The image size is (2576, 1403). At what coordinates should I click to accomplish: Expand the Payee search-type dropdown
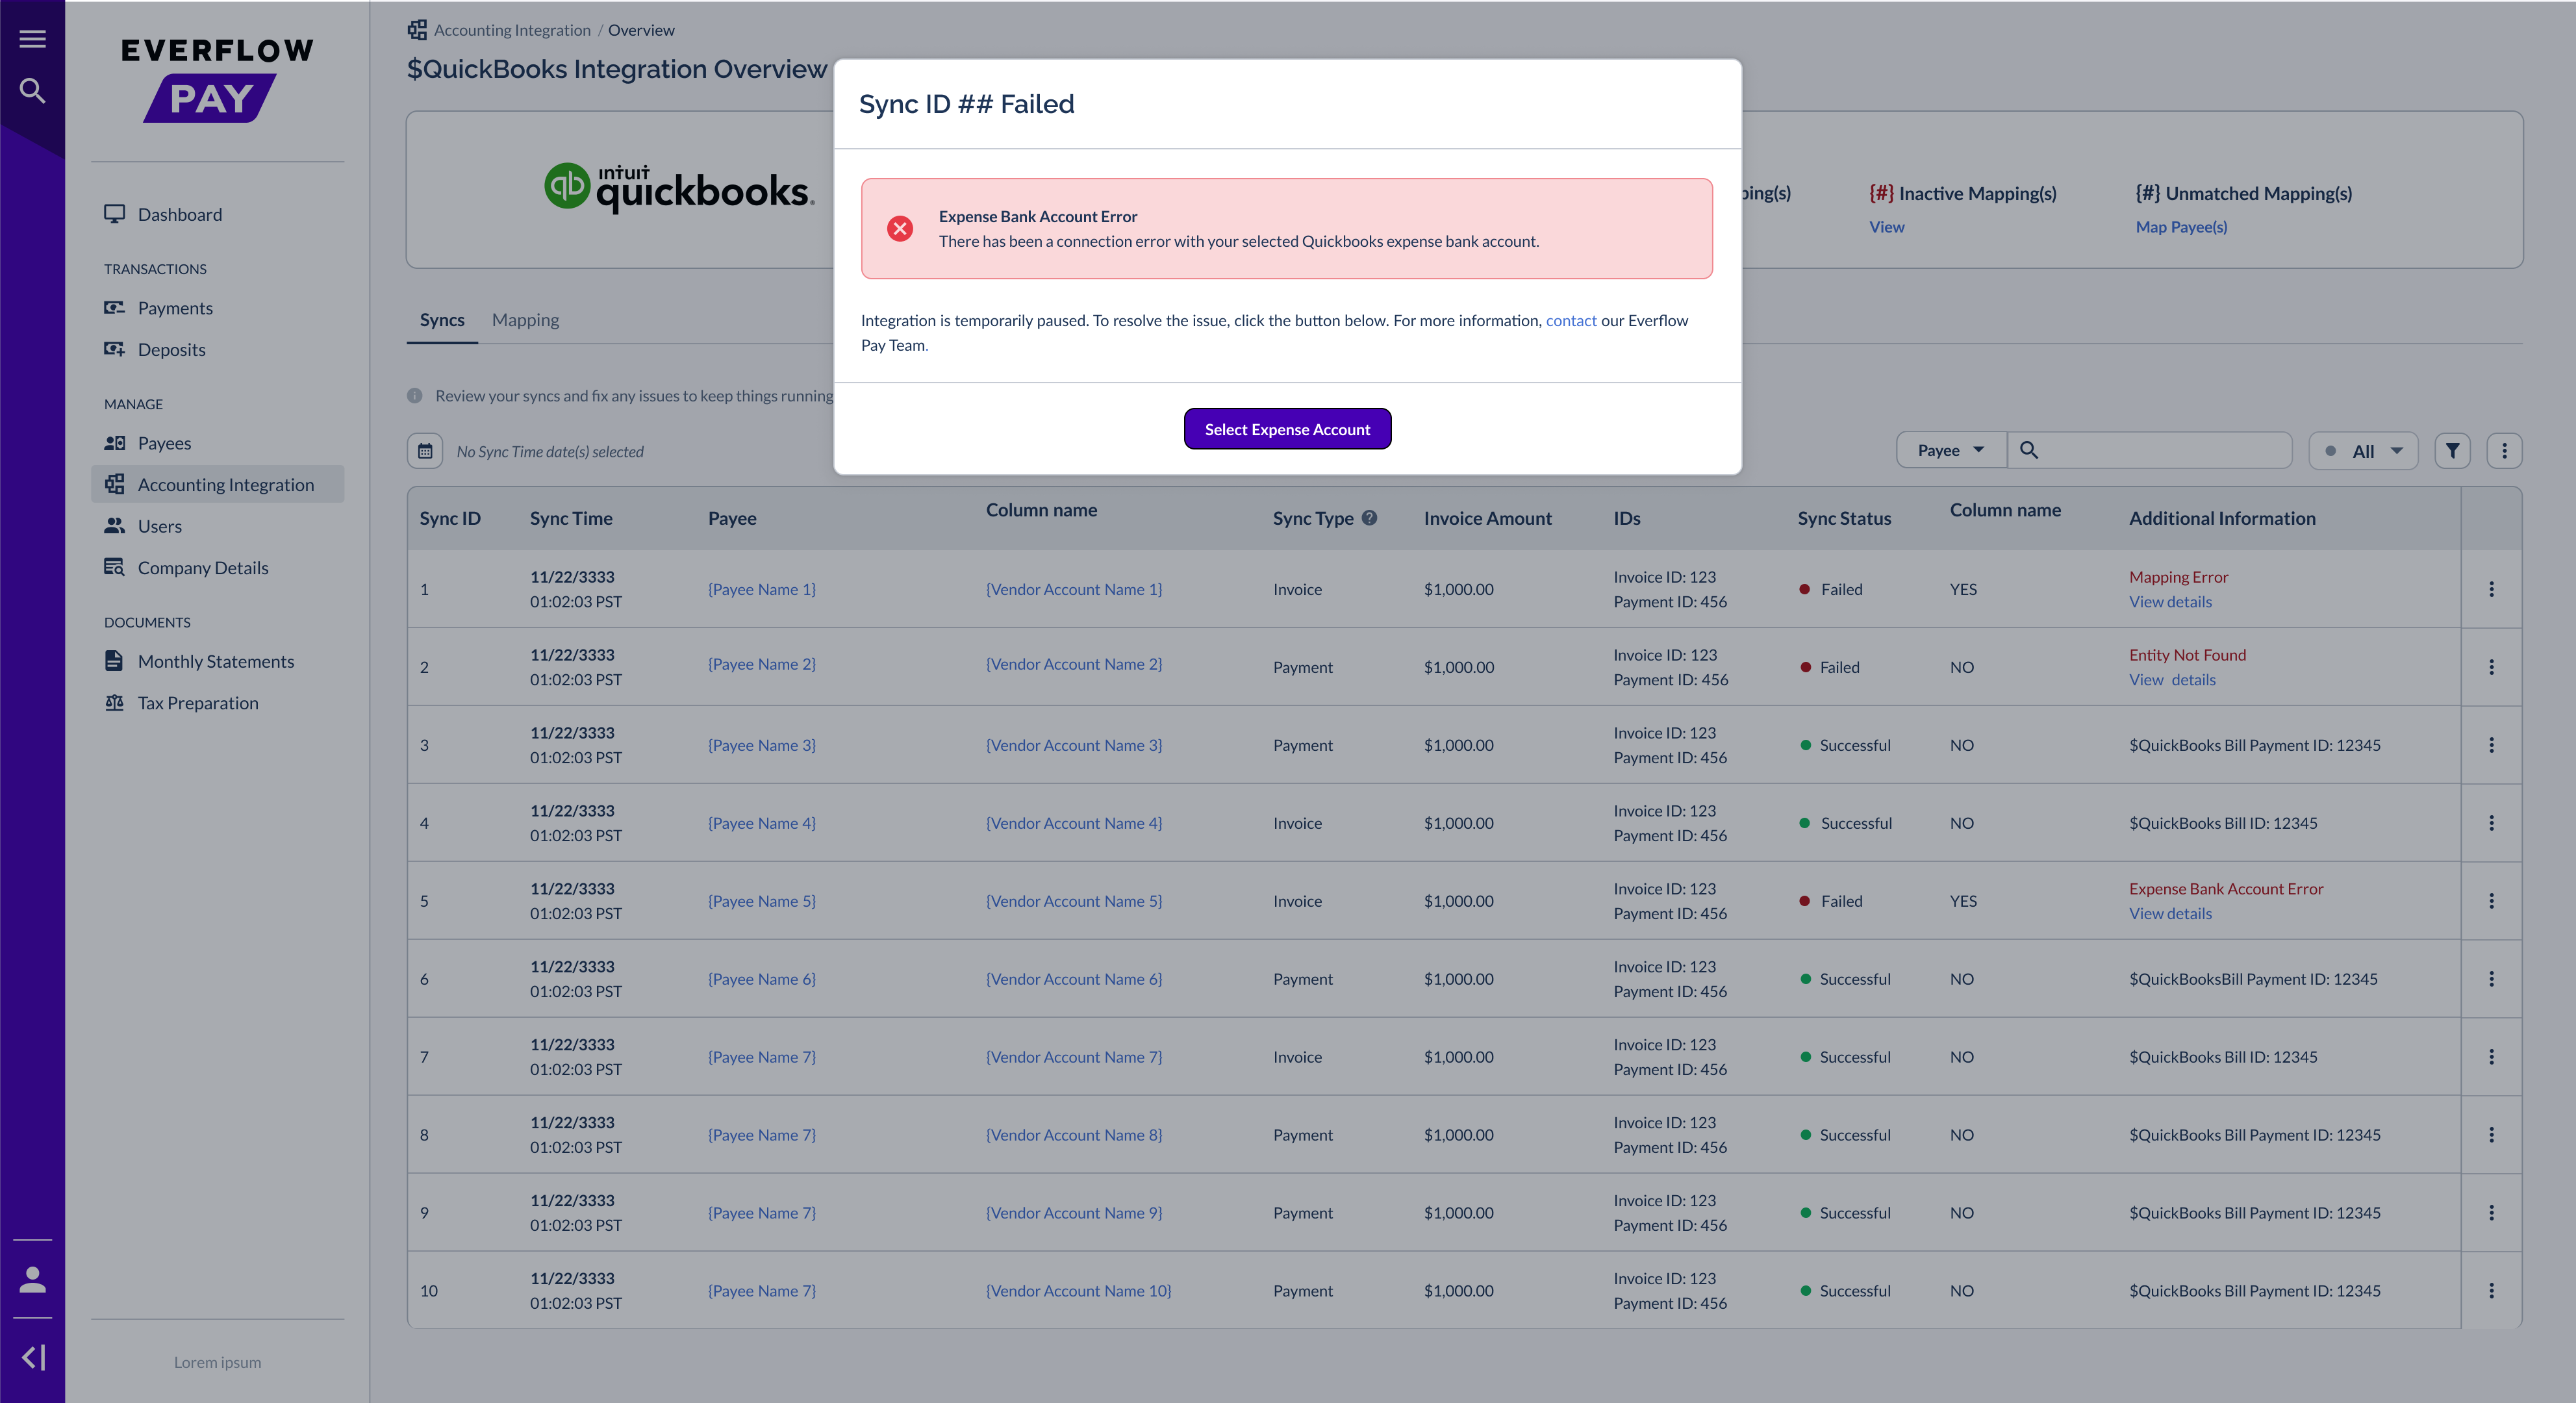tap(1951, 450)
